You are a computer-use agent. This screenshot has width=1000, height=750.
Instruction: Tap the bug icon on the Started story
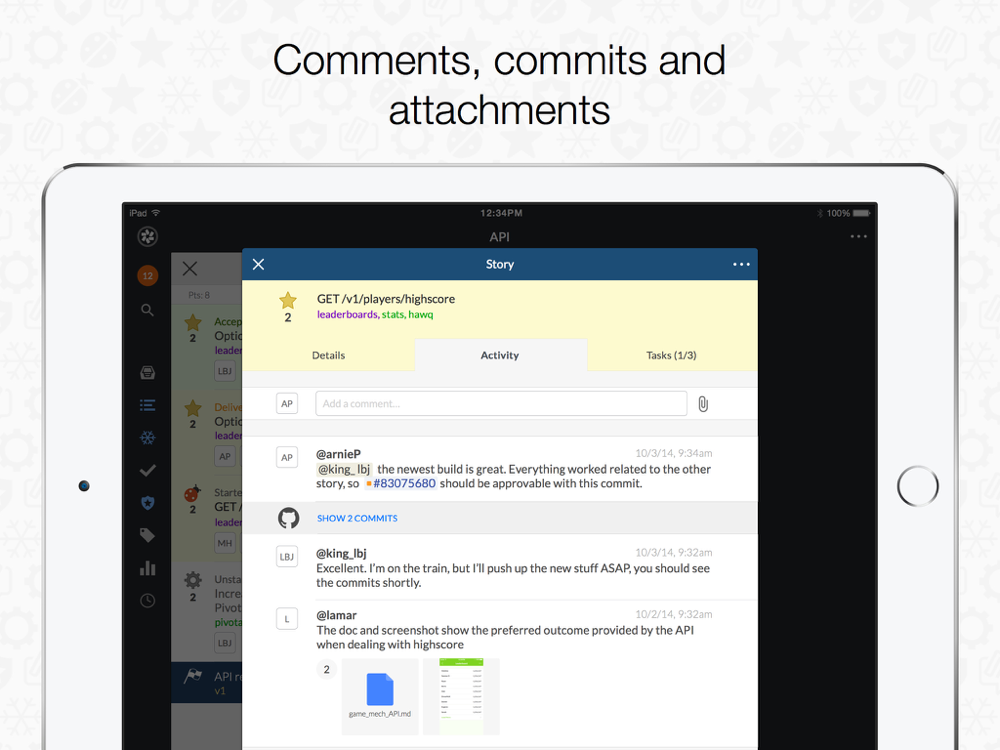pos(193,493)
